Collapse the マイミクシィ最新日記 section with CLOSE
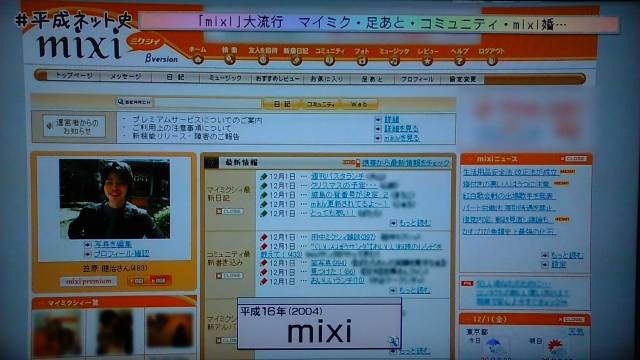Screen dimensions: 640x360 229,211
